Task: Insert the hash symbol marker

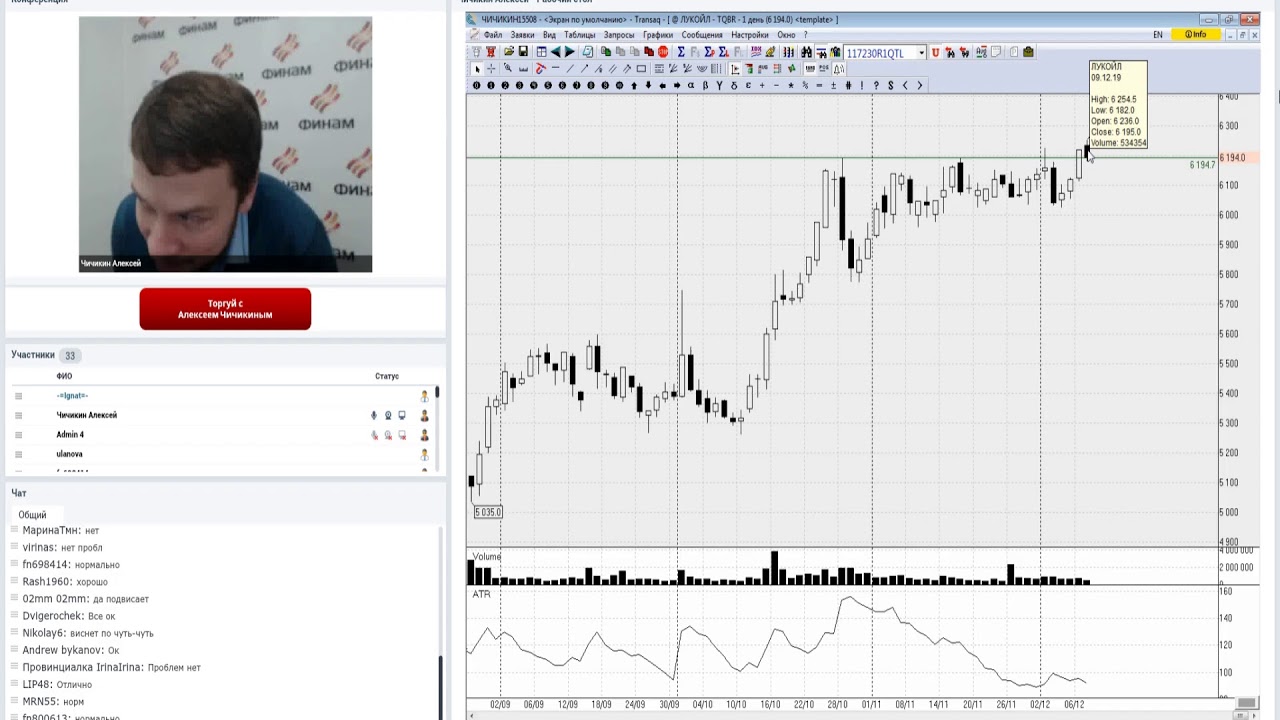Action: click(x=848, y=86)
